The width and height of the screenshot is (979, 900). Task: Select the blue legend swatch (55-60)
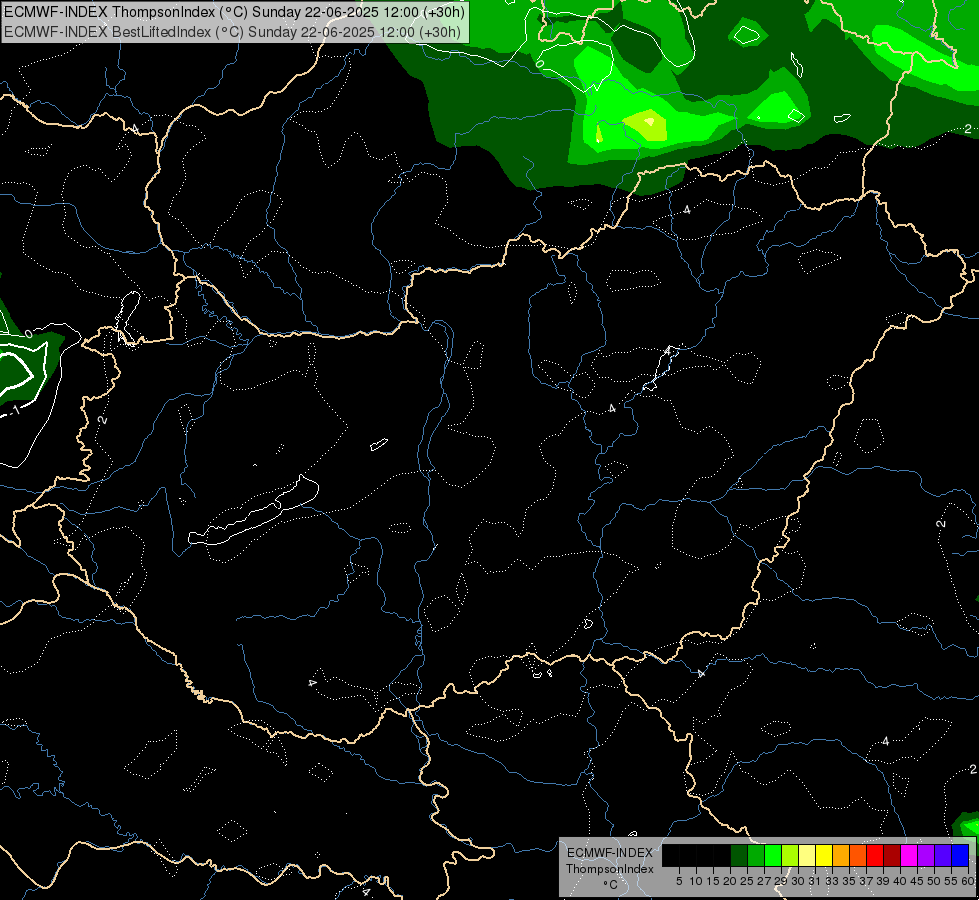960,855
